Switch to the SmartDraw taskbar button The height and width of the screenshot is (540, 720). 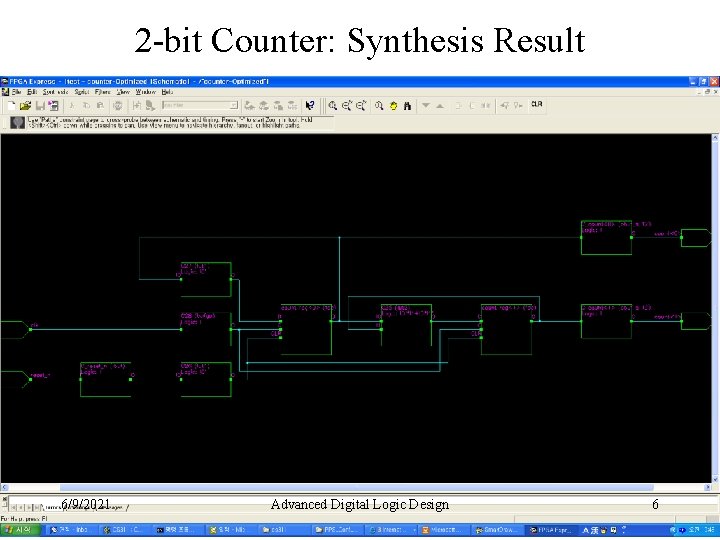[x=498, y=530]
